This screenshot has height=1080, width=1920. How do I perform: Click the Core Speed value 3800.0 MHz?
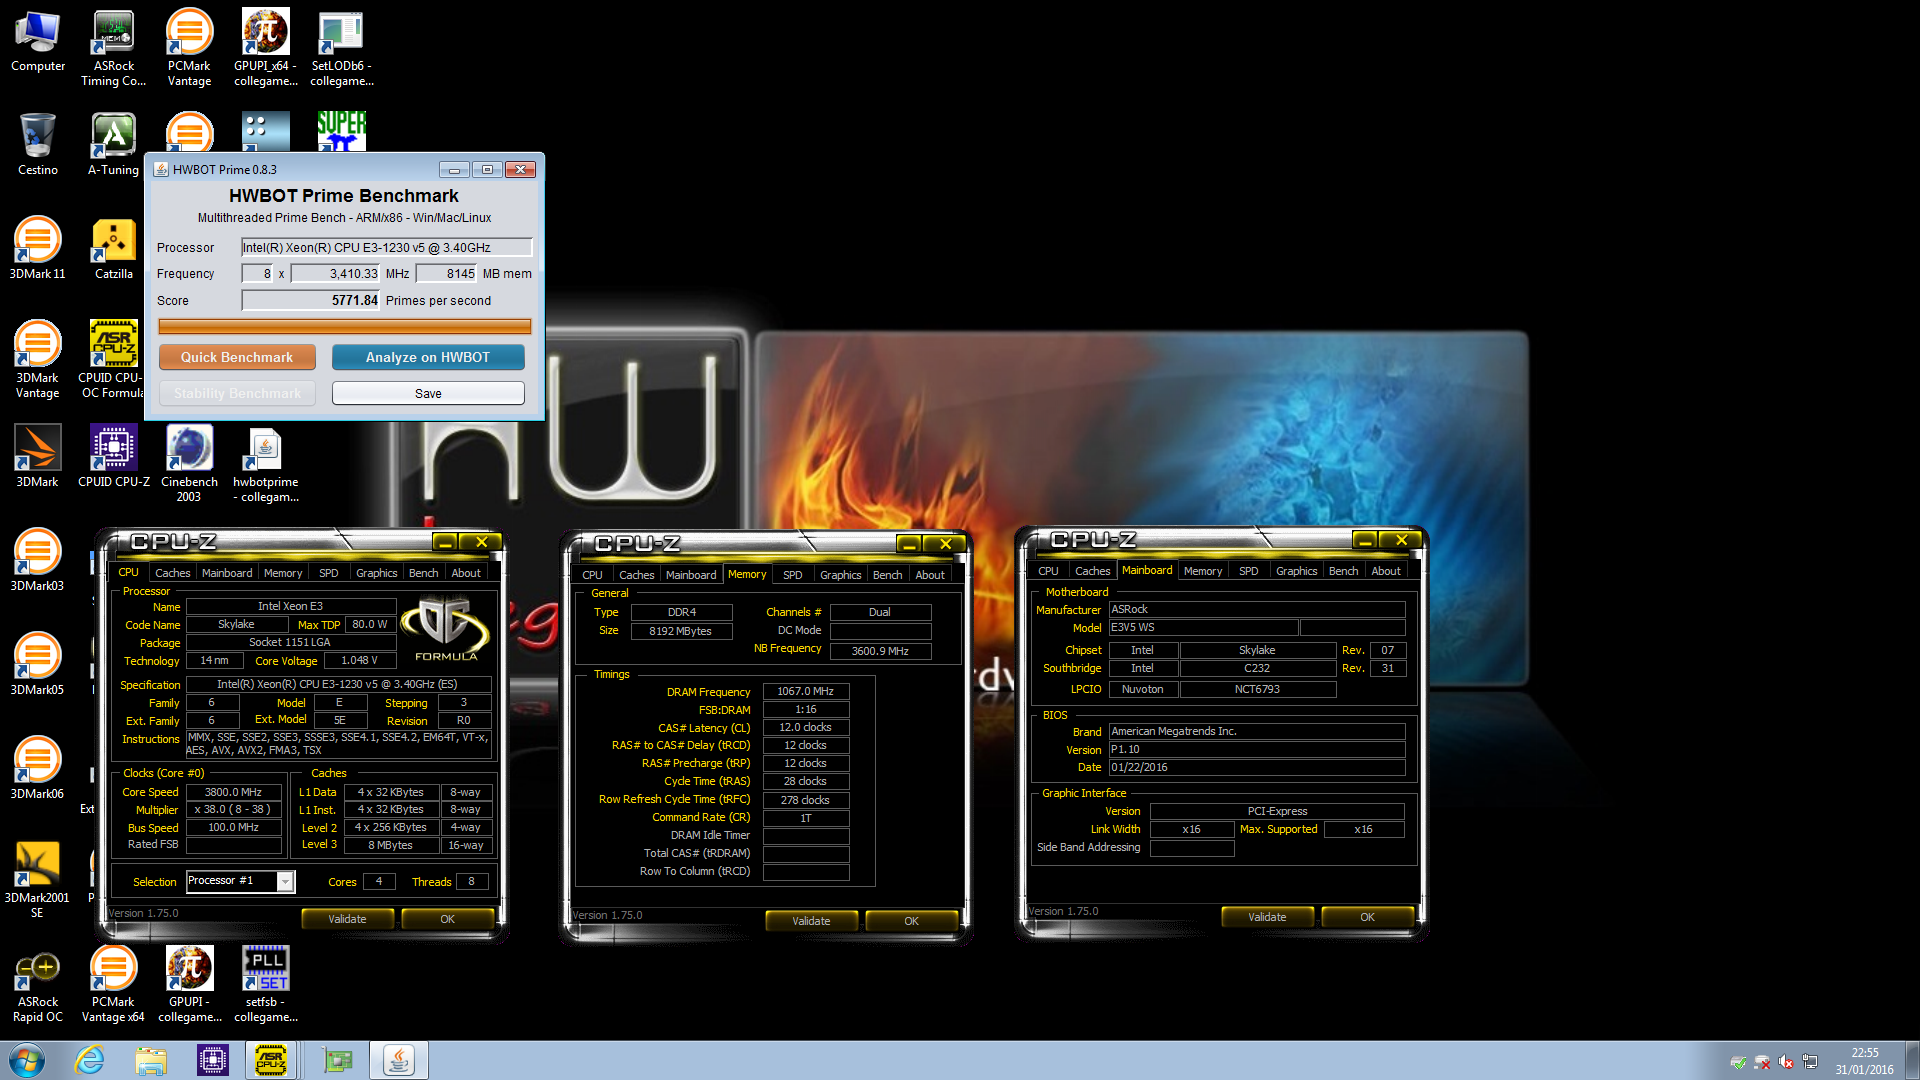pos(233,792)
